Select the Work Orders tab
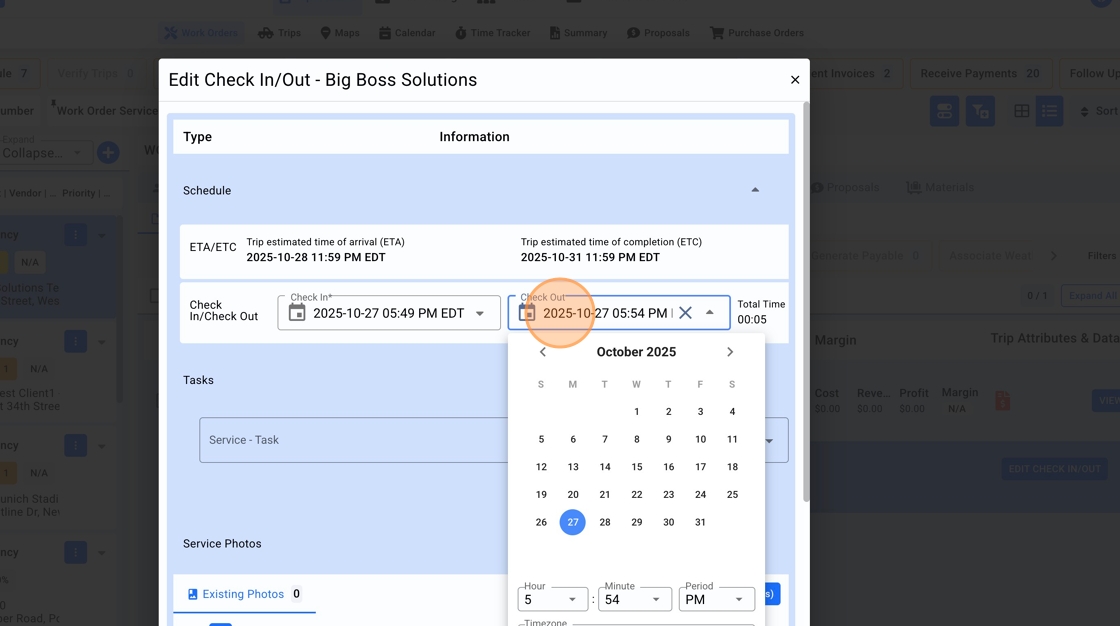1120x626 pixels. (x=201, y=33)
